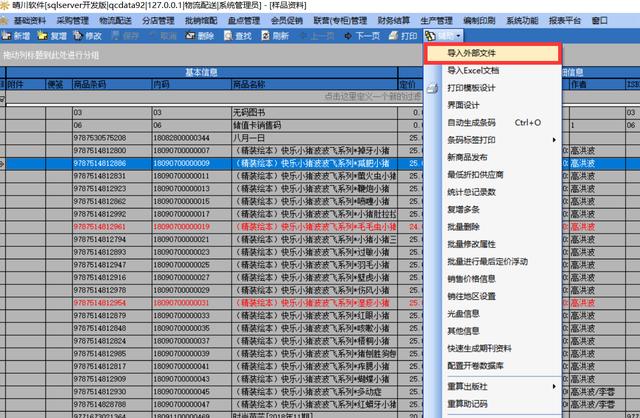Open the 盘点管理 menu

(x=244, y=20)
